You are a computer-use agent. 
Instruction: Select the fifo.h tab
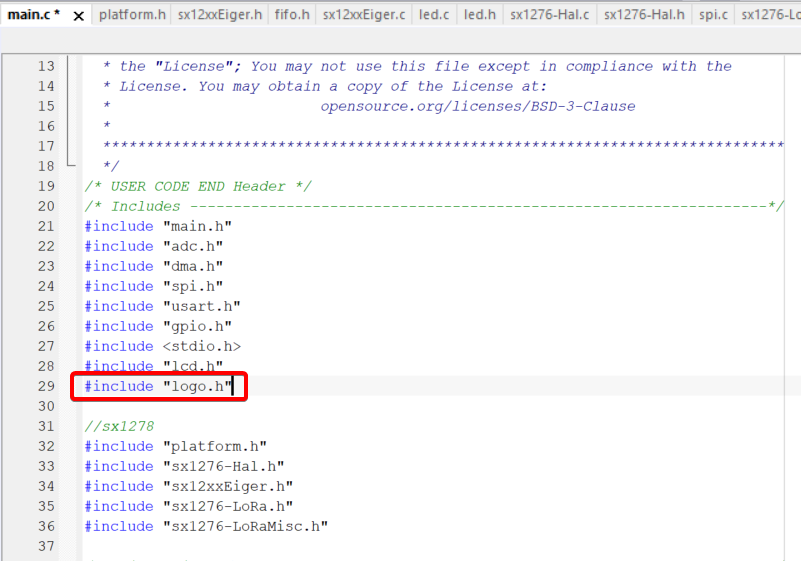pos(292,15)
